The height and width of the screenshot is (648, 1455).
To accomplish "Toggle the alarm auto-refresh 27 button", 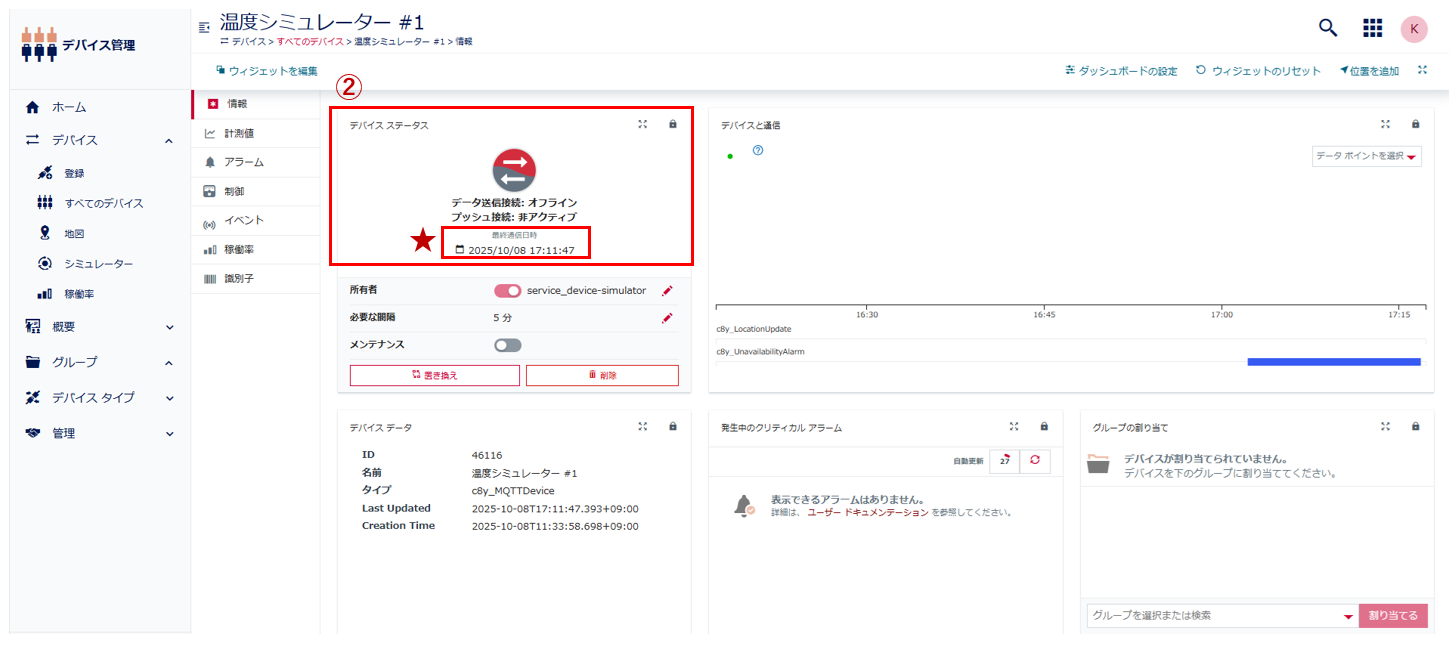I will pyautogui.click(x=1004, y=460).
